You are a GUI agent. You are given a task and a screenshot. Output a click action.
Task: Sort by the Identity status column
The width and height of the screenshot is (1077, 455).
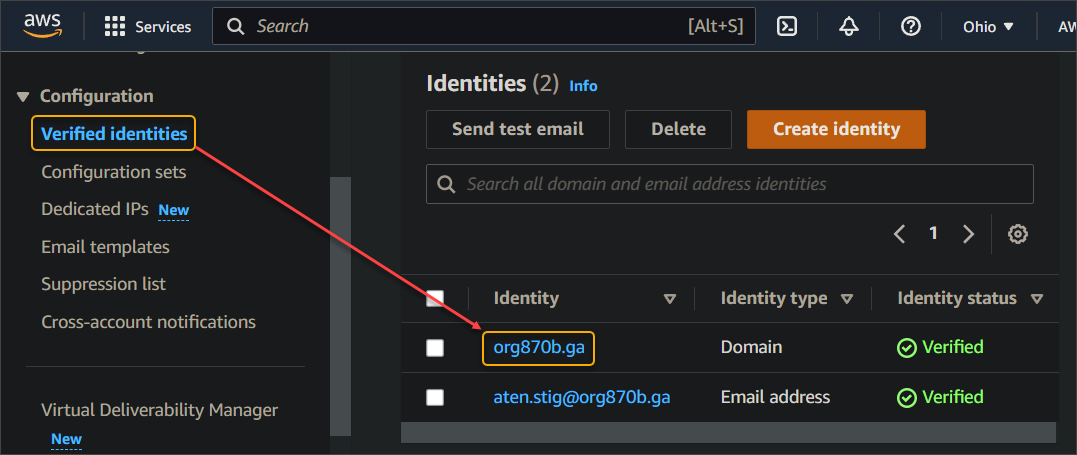[1037, 299]
